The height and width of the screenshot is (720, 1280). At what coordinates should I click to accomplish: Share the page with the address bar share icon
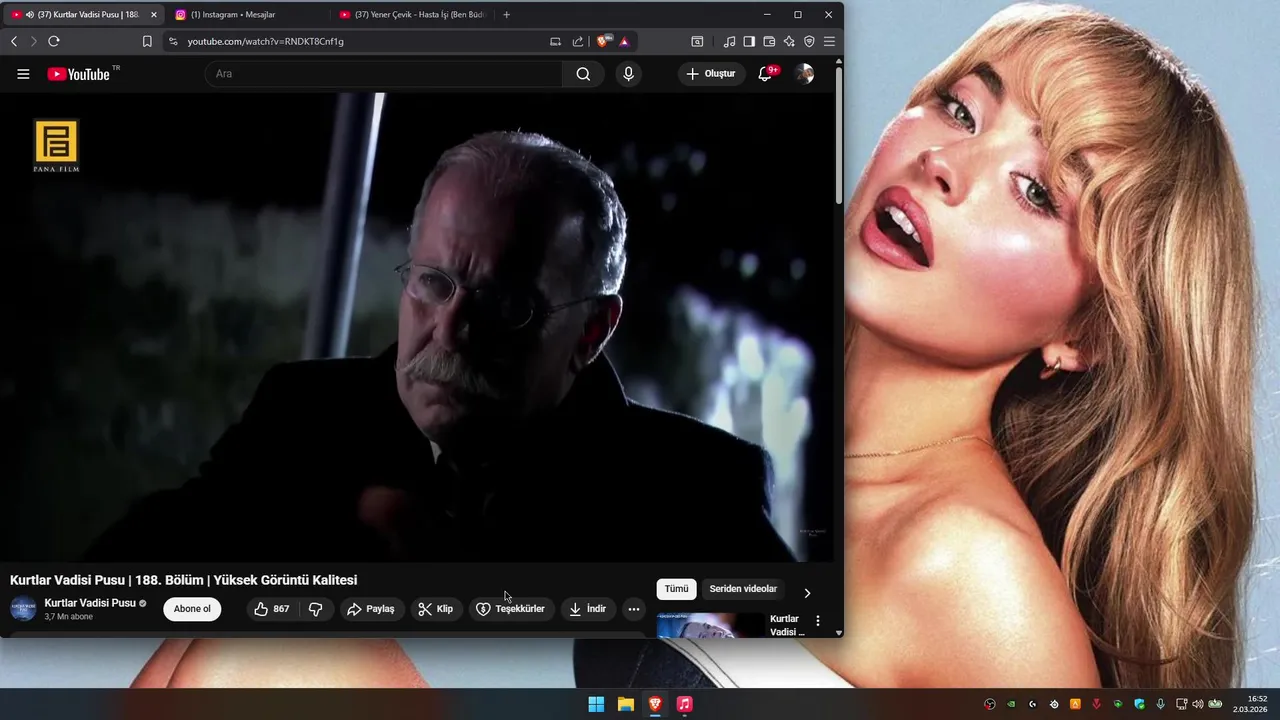(578, 41)
